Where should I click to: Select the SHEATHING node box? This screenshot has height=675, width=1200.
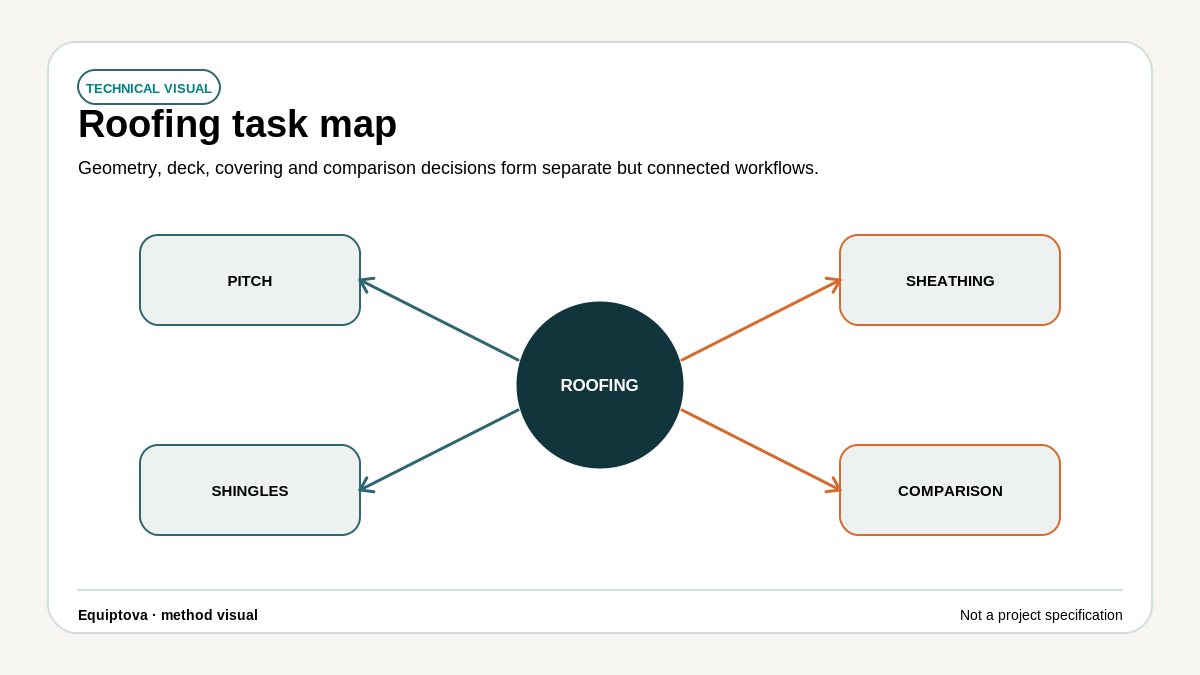tap(950, 280)
